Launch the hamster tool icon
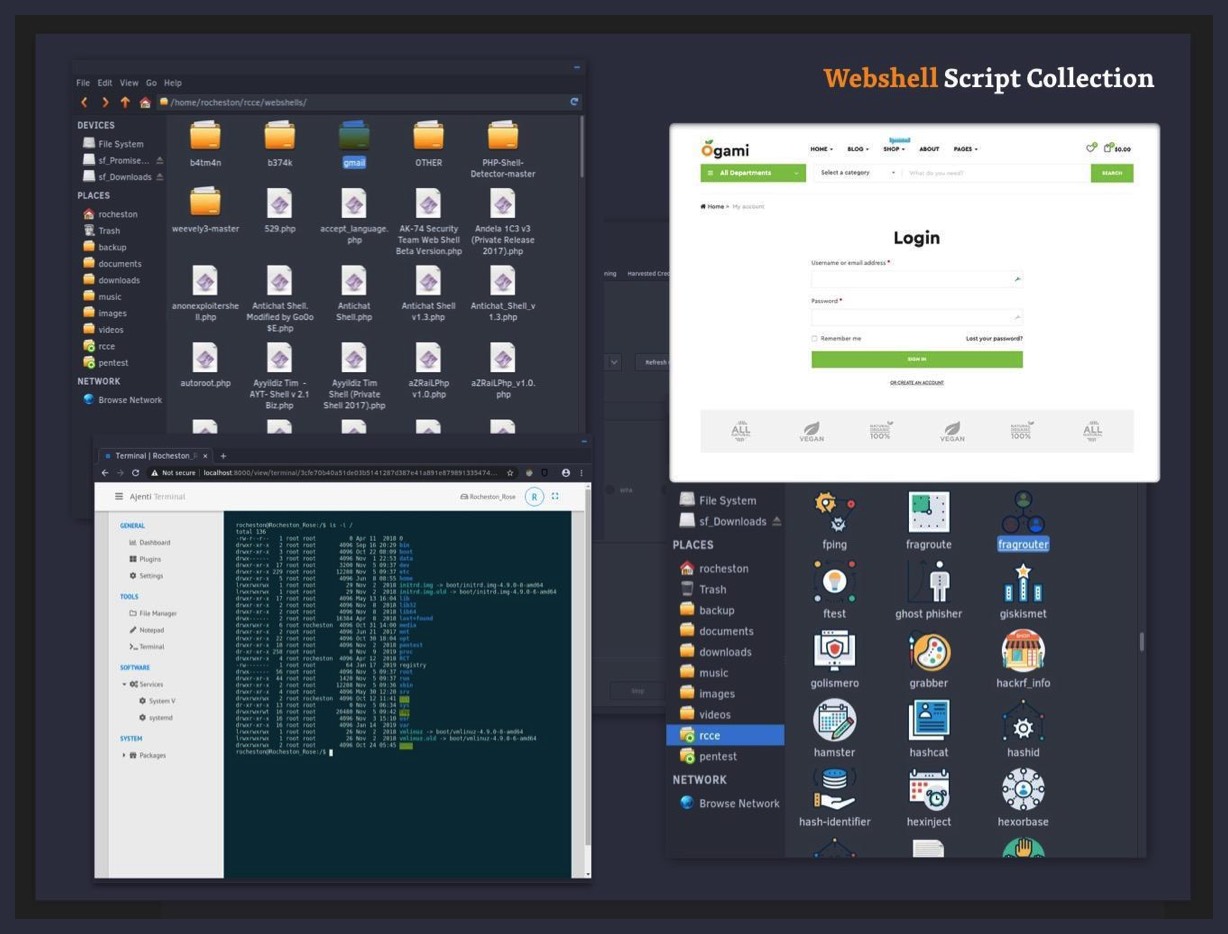The width and height of the screenshot is (1228, 934). coord(834,720)
